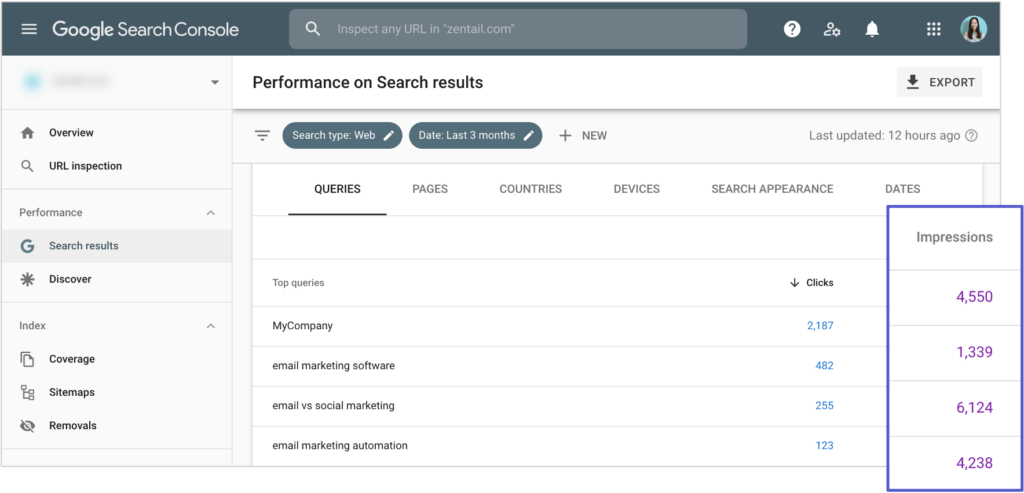This screenshot has height=493, width=1024.
Task: Switch to the PAGES tab
Action: pos(430,189)
